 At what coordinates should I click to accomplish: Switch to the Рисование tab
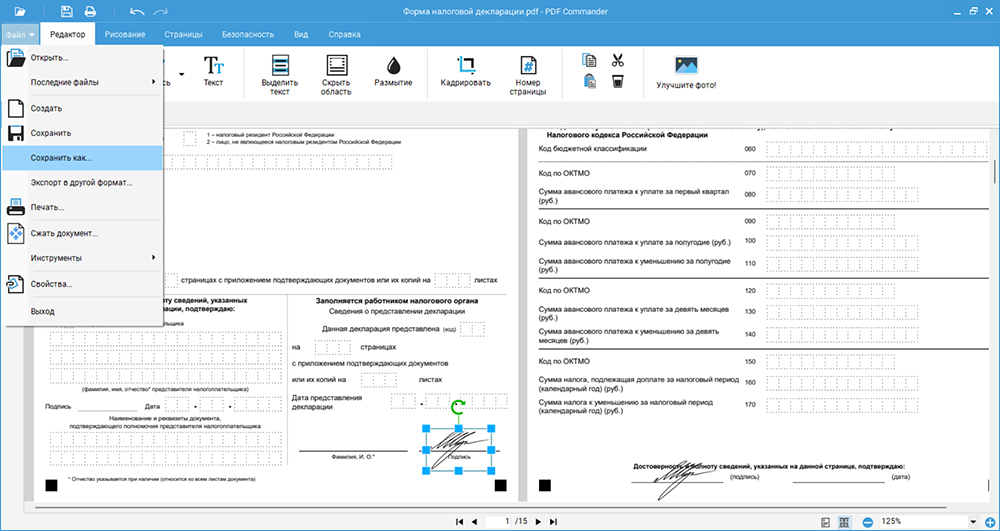tap(124, 34)
